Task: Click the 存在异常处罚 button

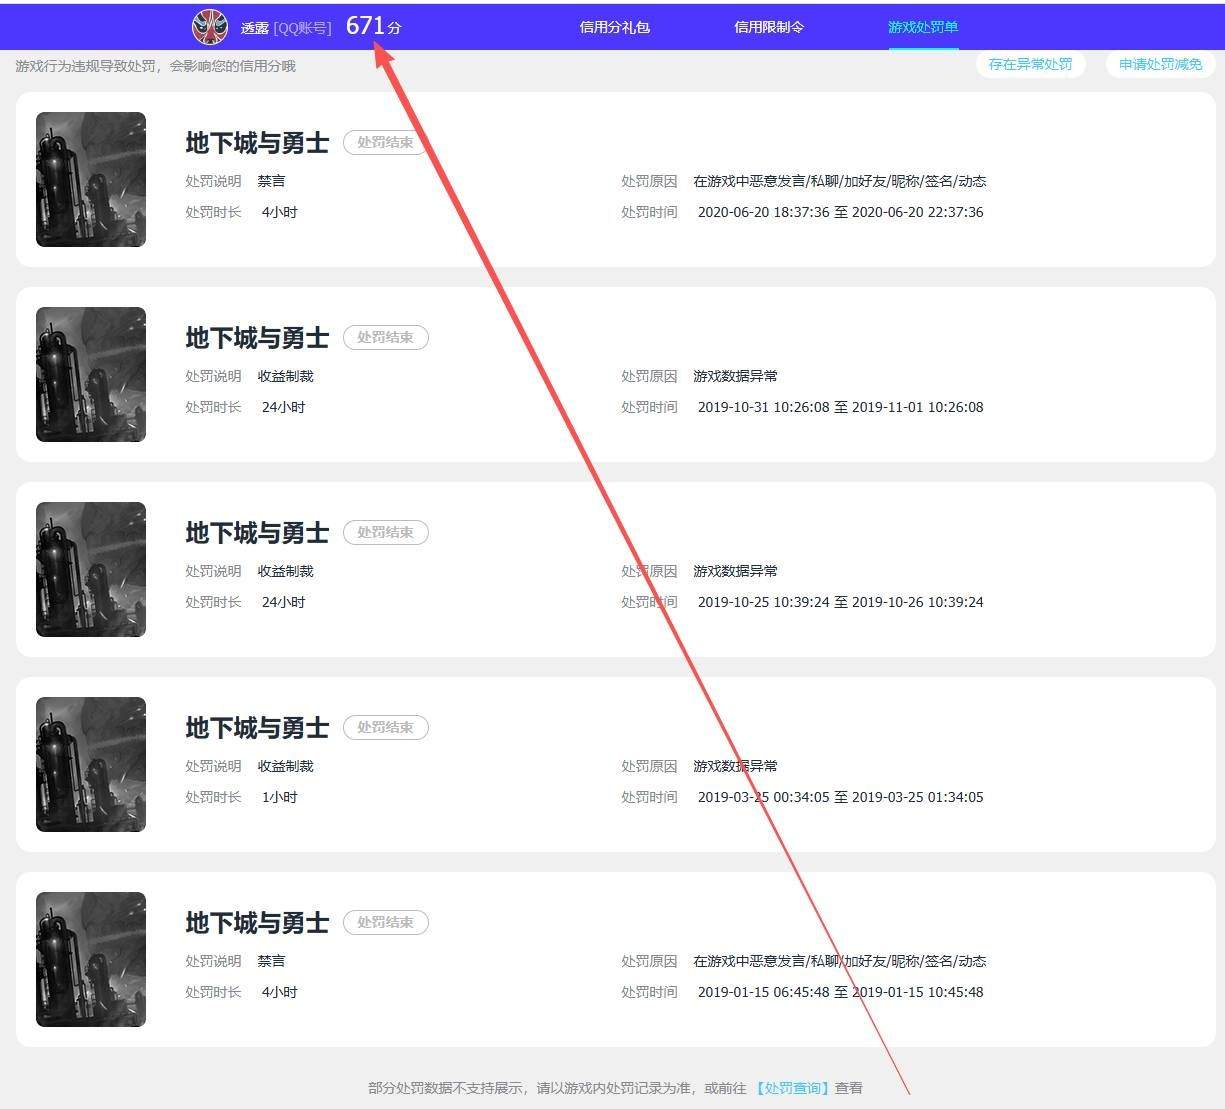Action: click(x=1030, y=64)
